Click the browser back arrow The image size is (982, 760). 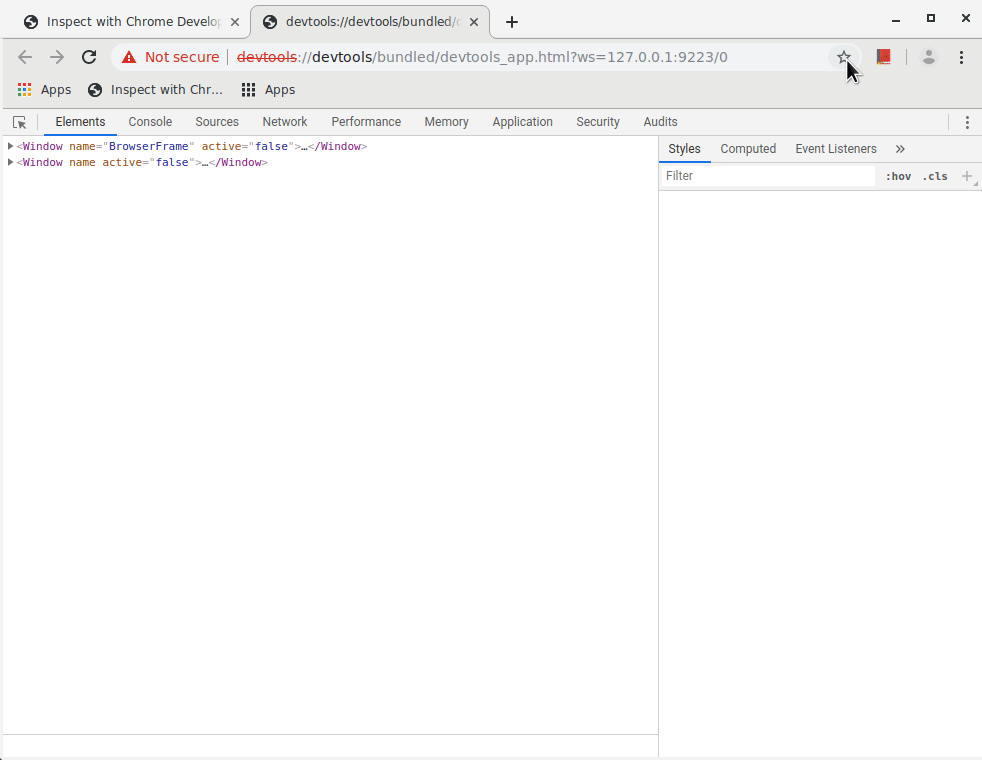click(x=25, y=57)
